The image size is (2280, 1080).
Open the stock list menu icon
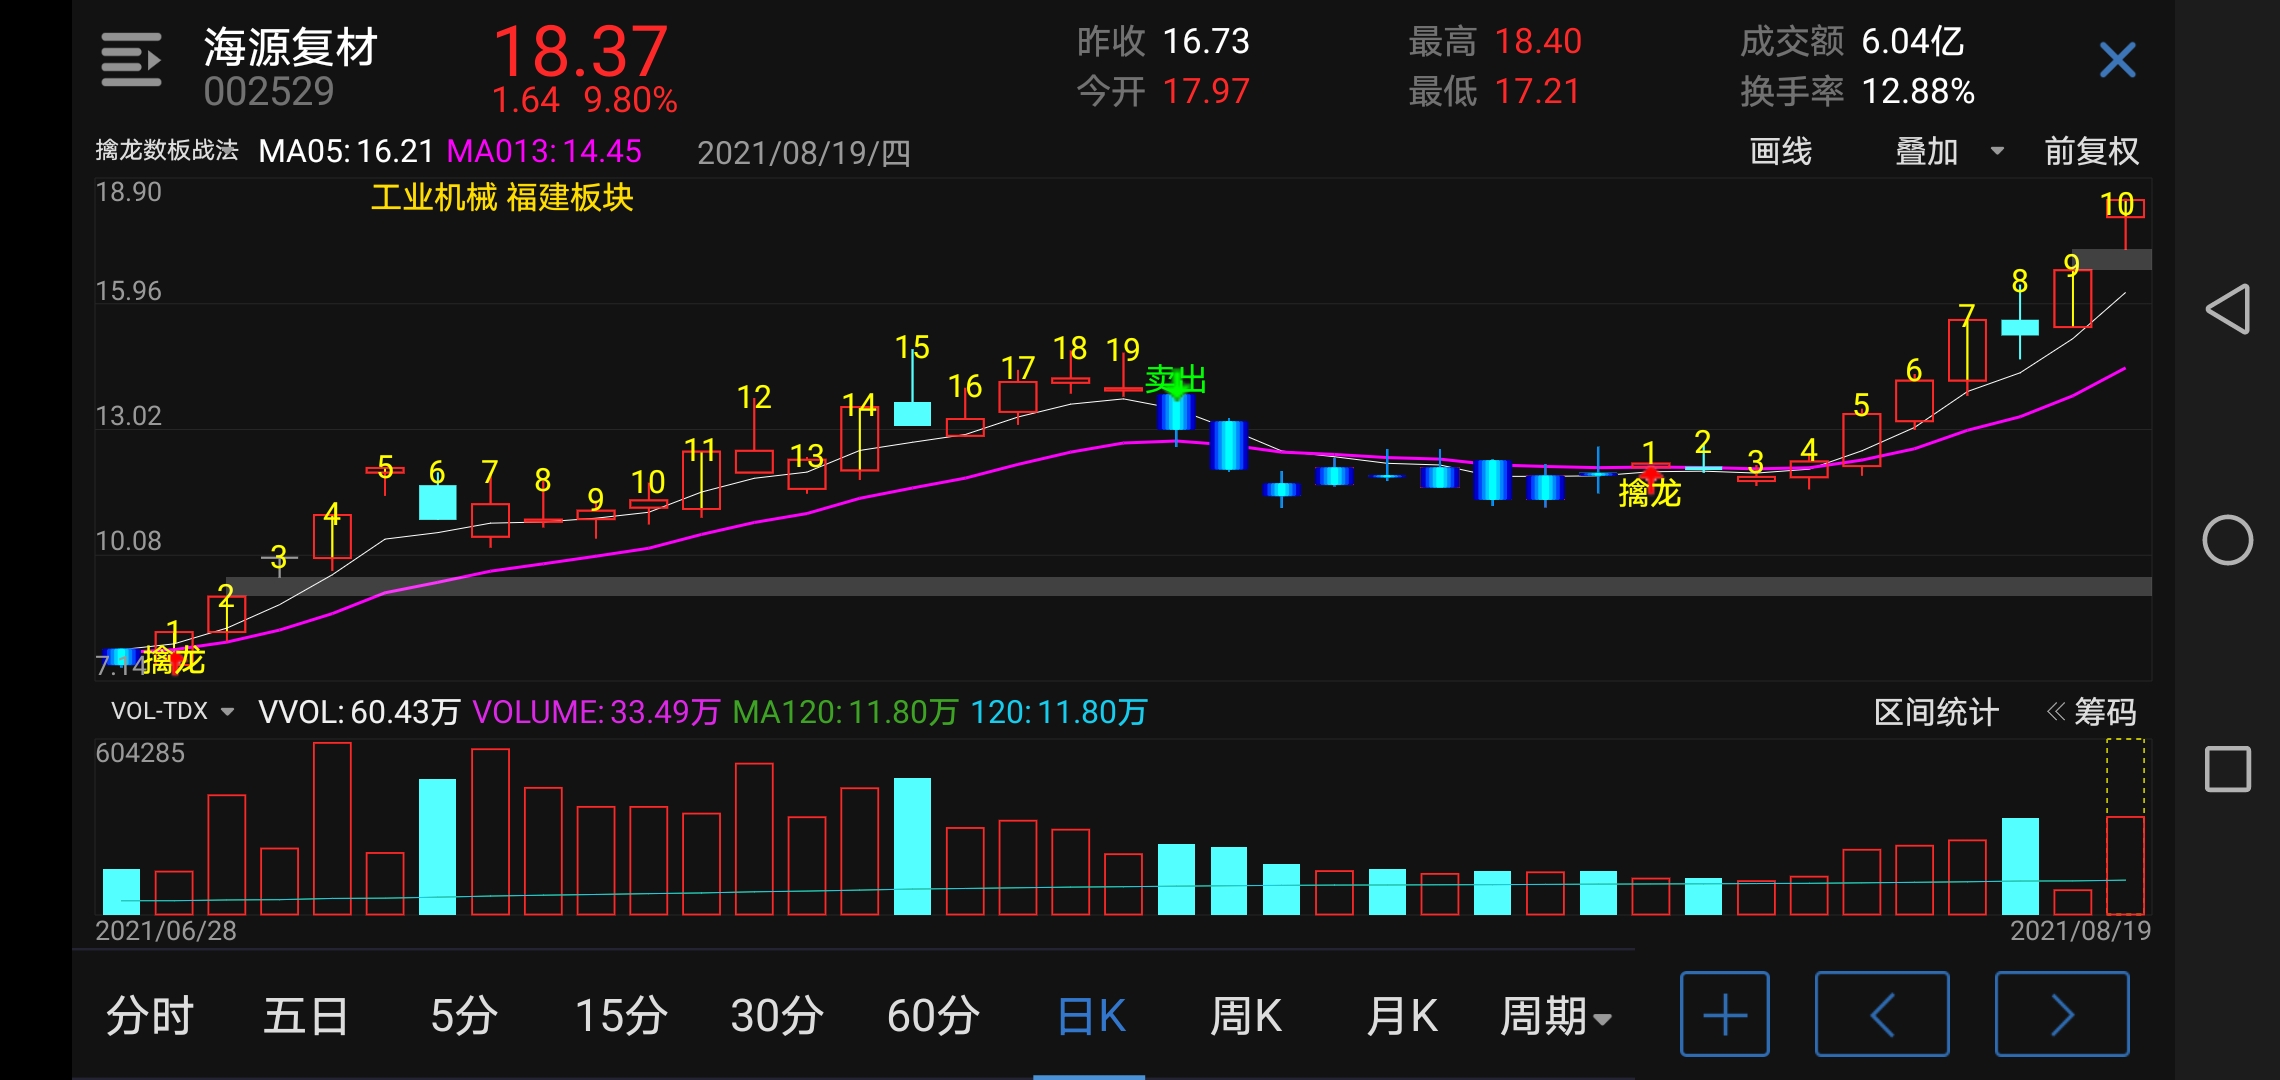click(x=131, y=60)
